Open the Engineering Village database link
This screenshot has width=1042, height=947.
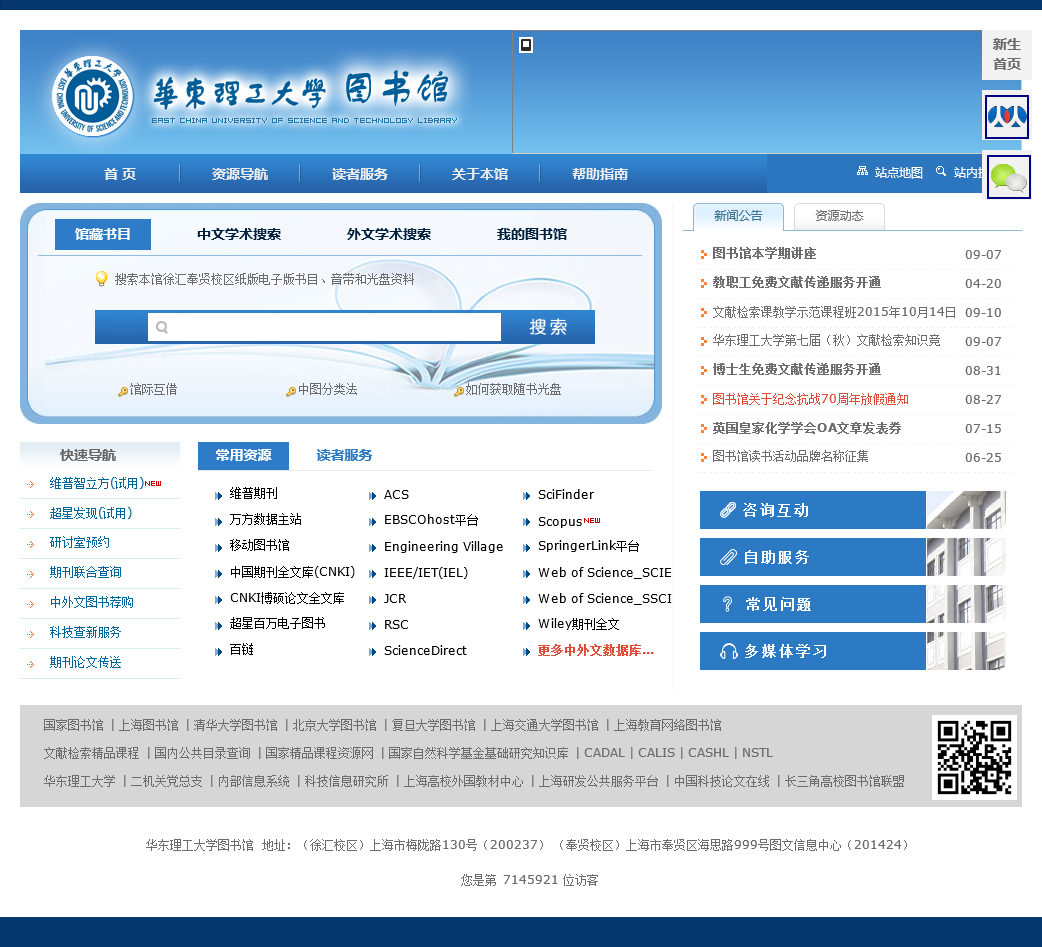pos(443,547)
